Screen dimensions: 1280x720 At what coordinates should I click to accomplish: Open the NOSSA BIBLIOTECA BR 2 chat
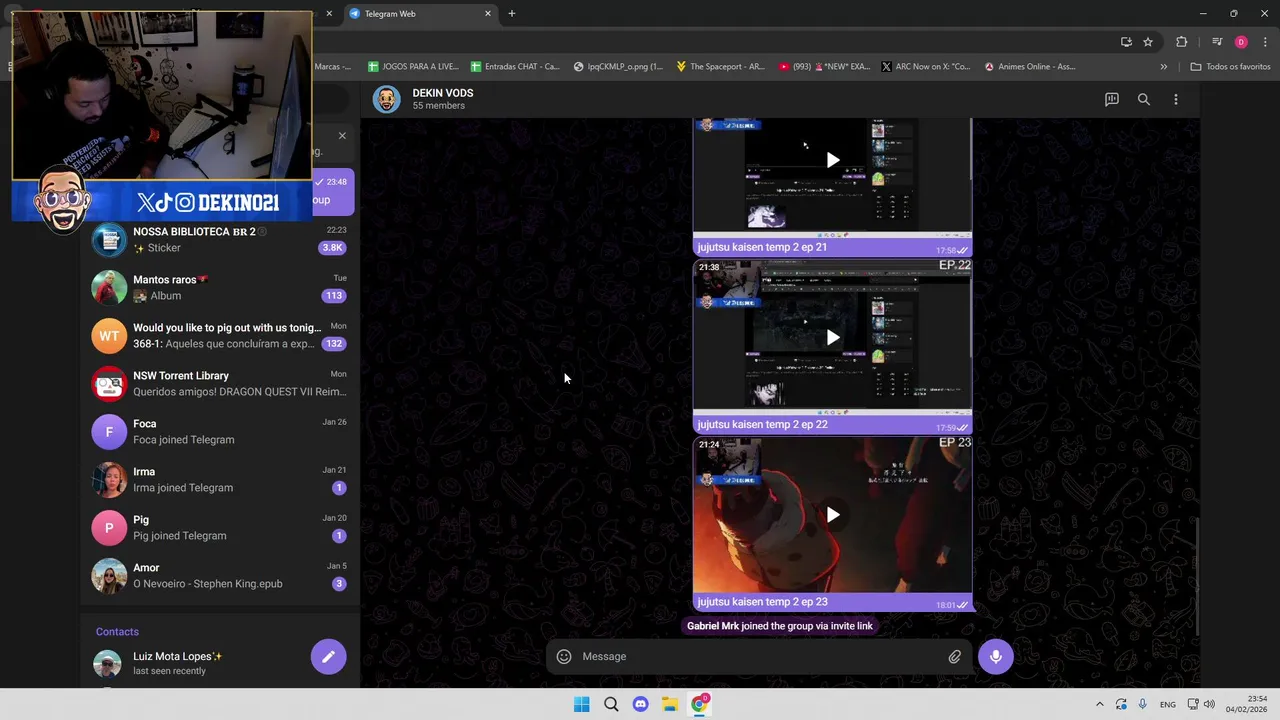220,239
